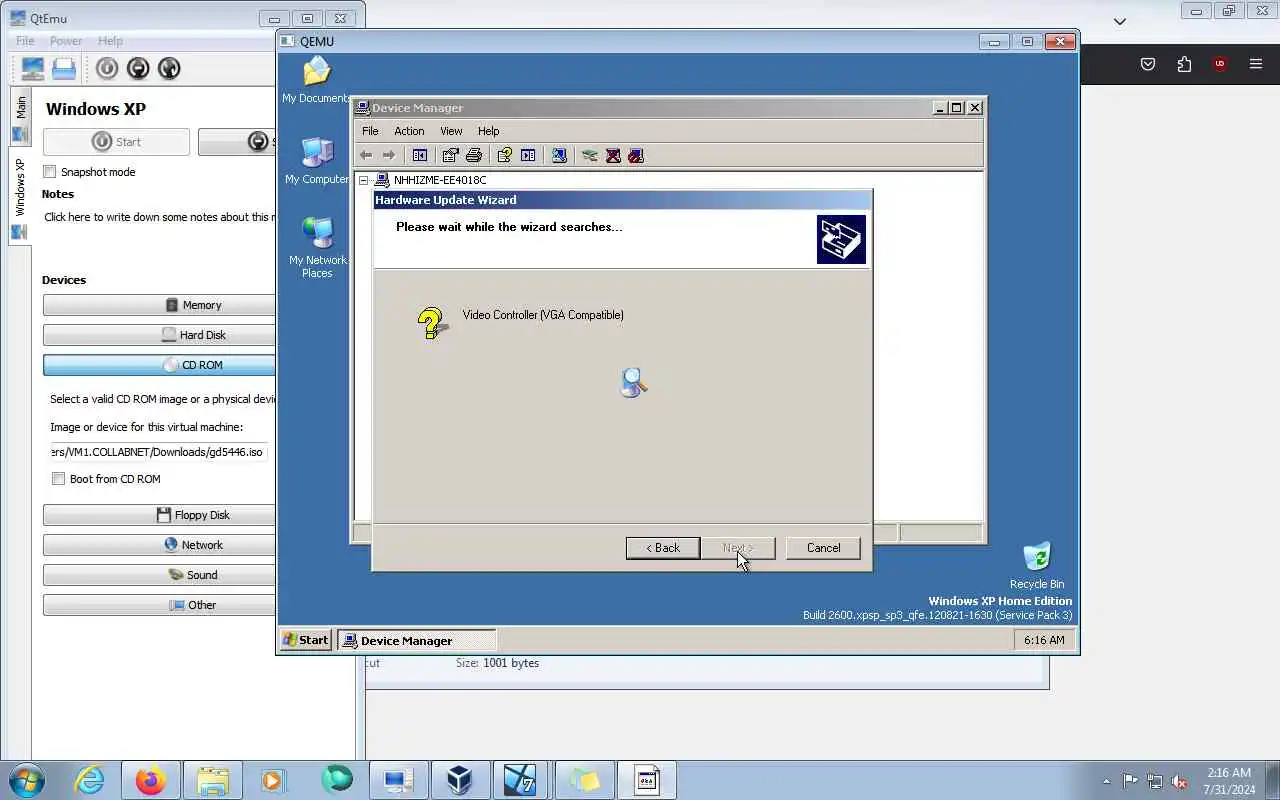Click QtEmu open machine toolbar icon
1280x800 pixels.
(64, 68)
